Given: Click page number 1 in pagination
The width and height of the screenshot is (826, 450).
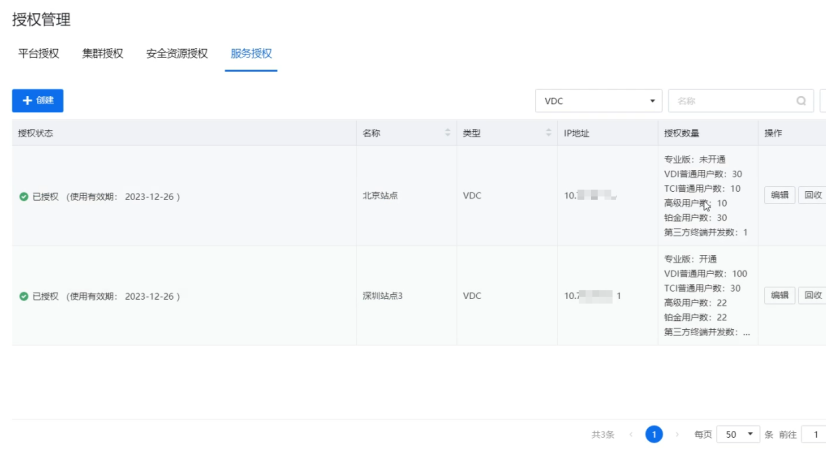Looking at the screenshot, I should [x=654, y=435].
